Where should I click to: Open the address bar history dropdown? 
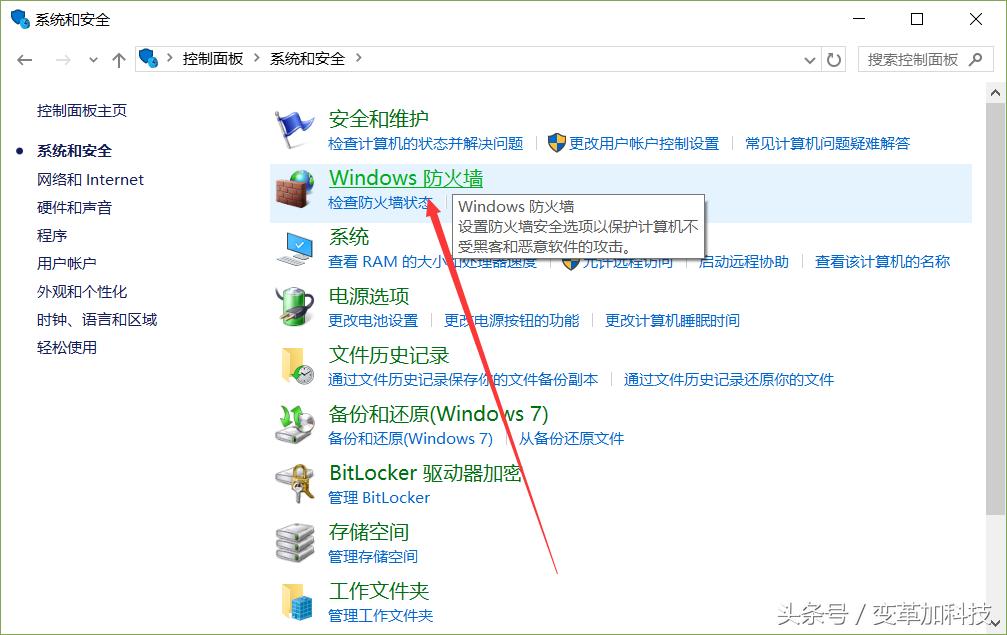pos(809,58)
